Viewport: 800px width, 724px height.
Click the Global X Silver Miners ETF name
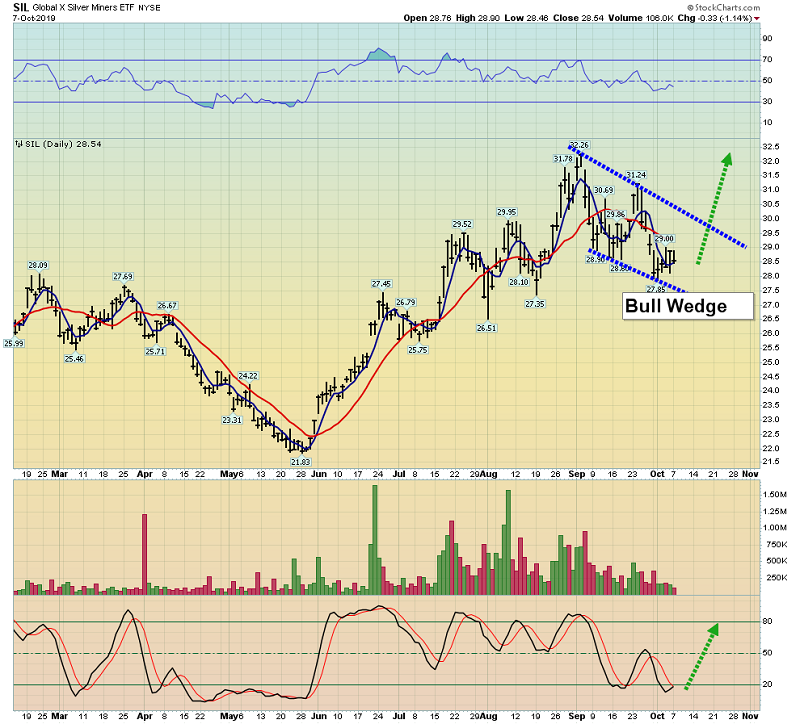[84, 8]
